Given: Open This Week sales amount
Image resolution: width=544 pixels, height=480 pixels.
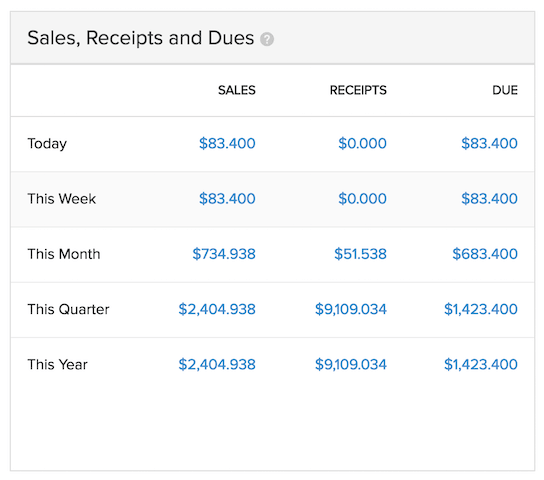Looking at the screenshot, I should [x=227, y=199].
